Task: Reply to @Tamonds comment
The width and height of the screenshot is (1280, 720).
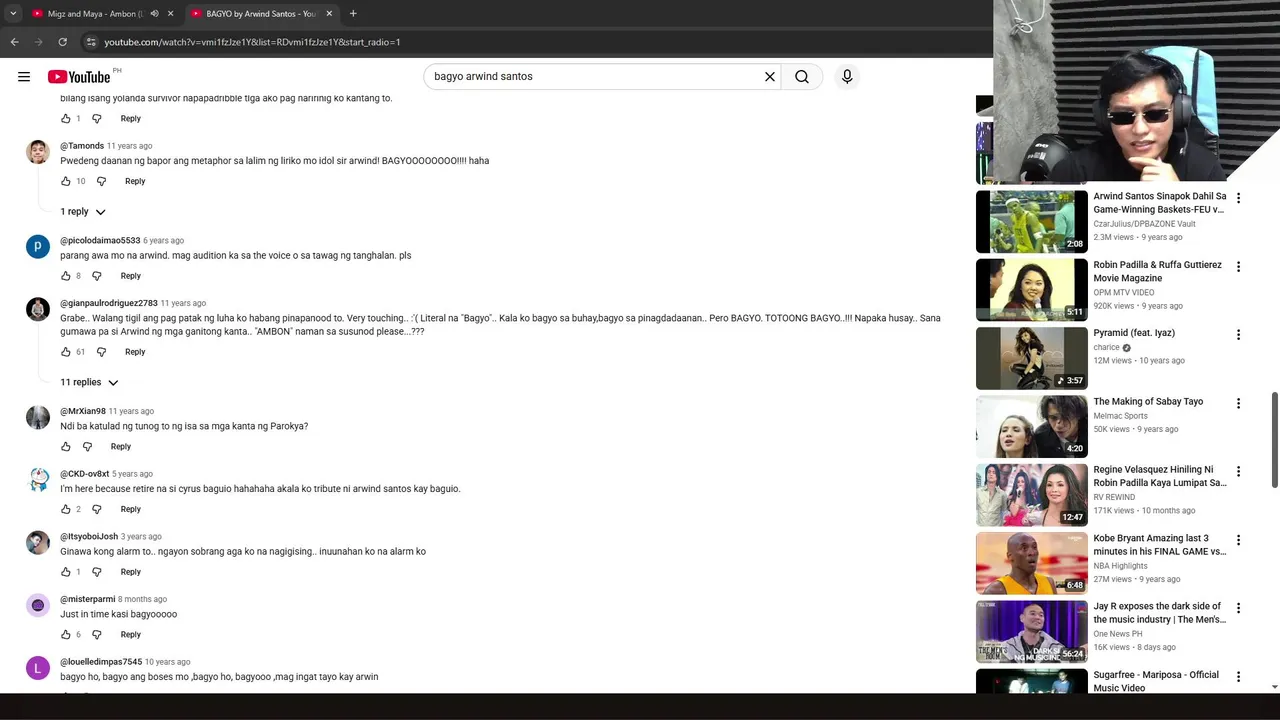Action: (135, 181)
